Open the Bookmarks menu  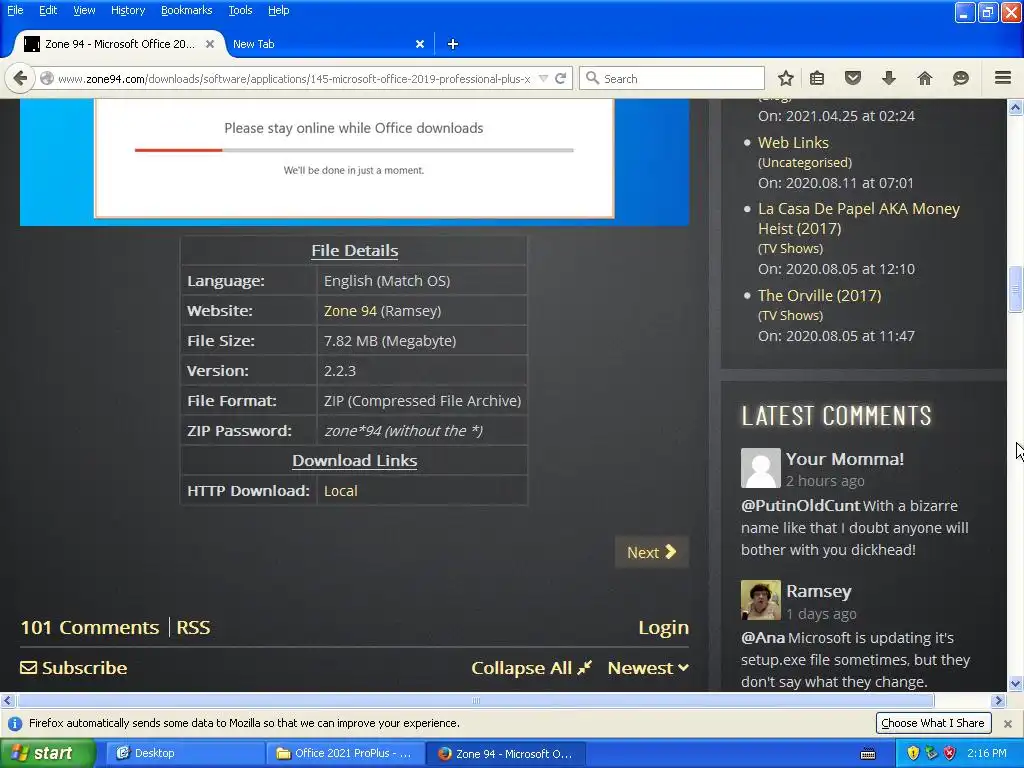[x=187, y=10]
